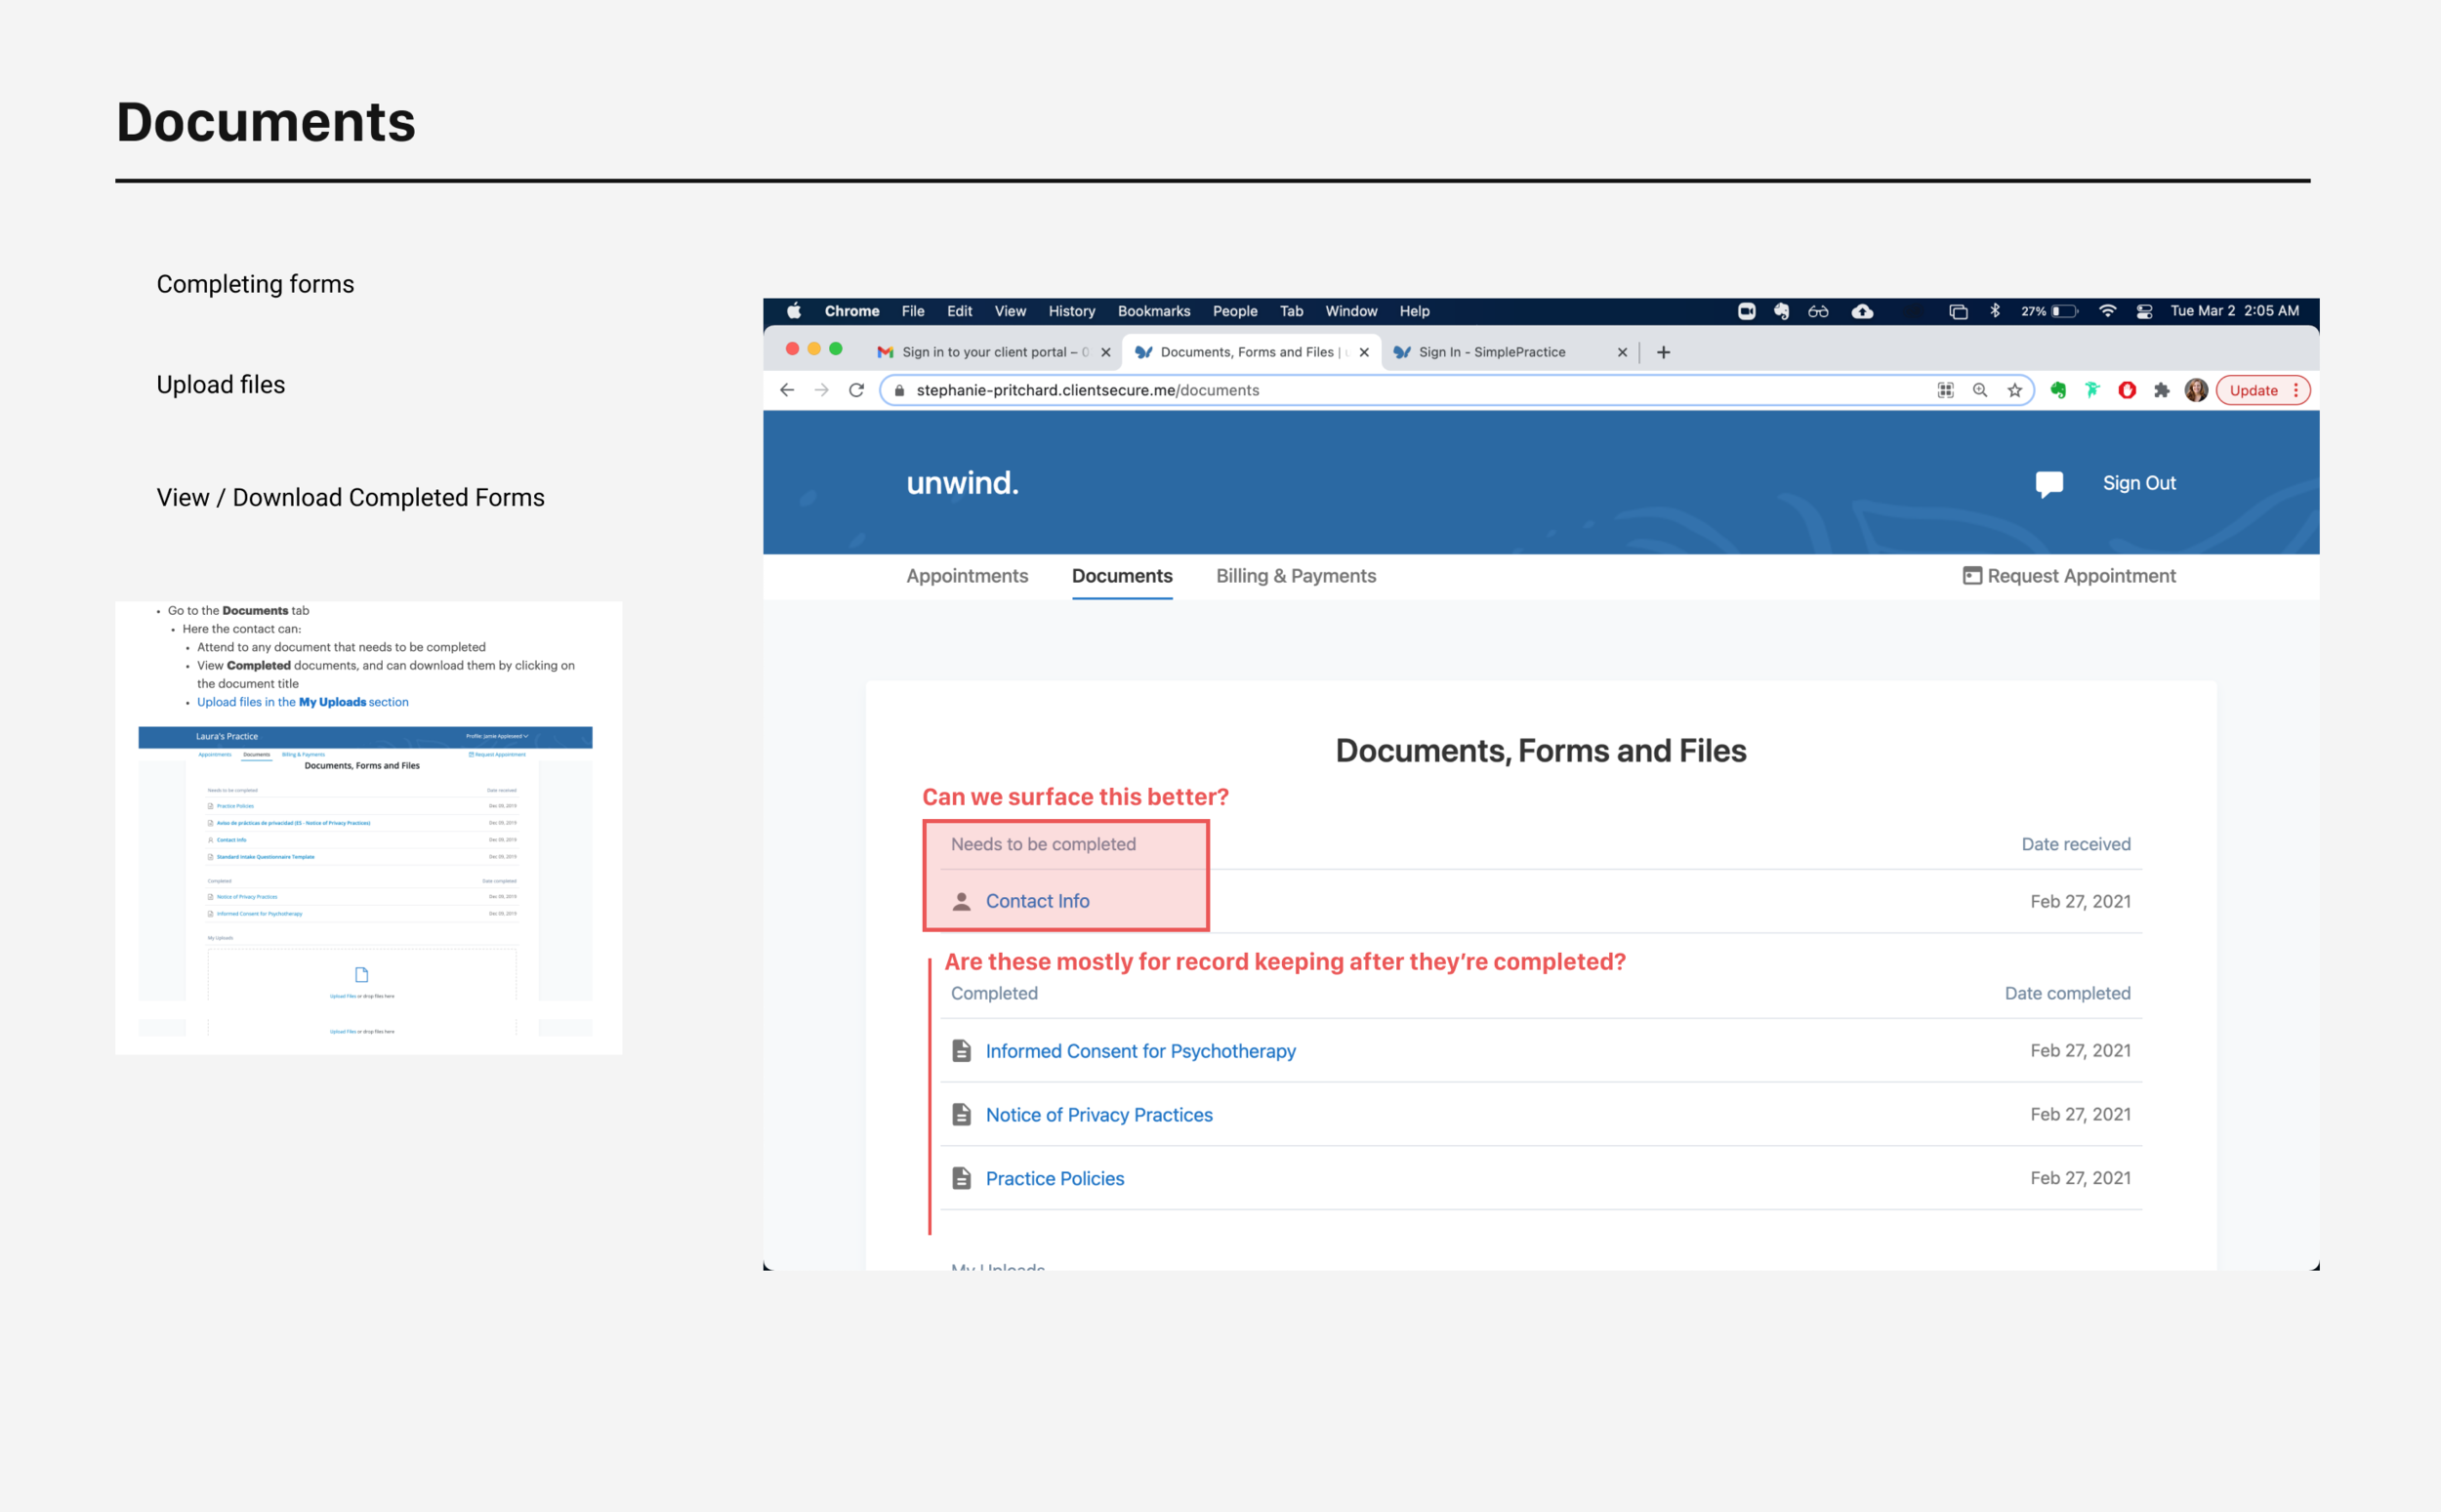Open the Evernote extension icon

(x=2058, y=390)
